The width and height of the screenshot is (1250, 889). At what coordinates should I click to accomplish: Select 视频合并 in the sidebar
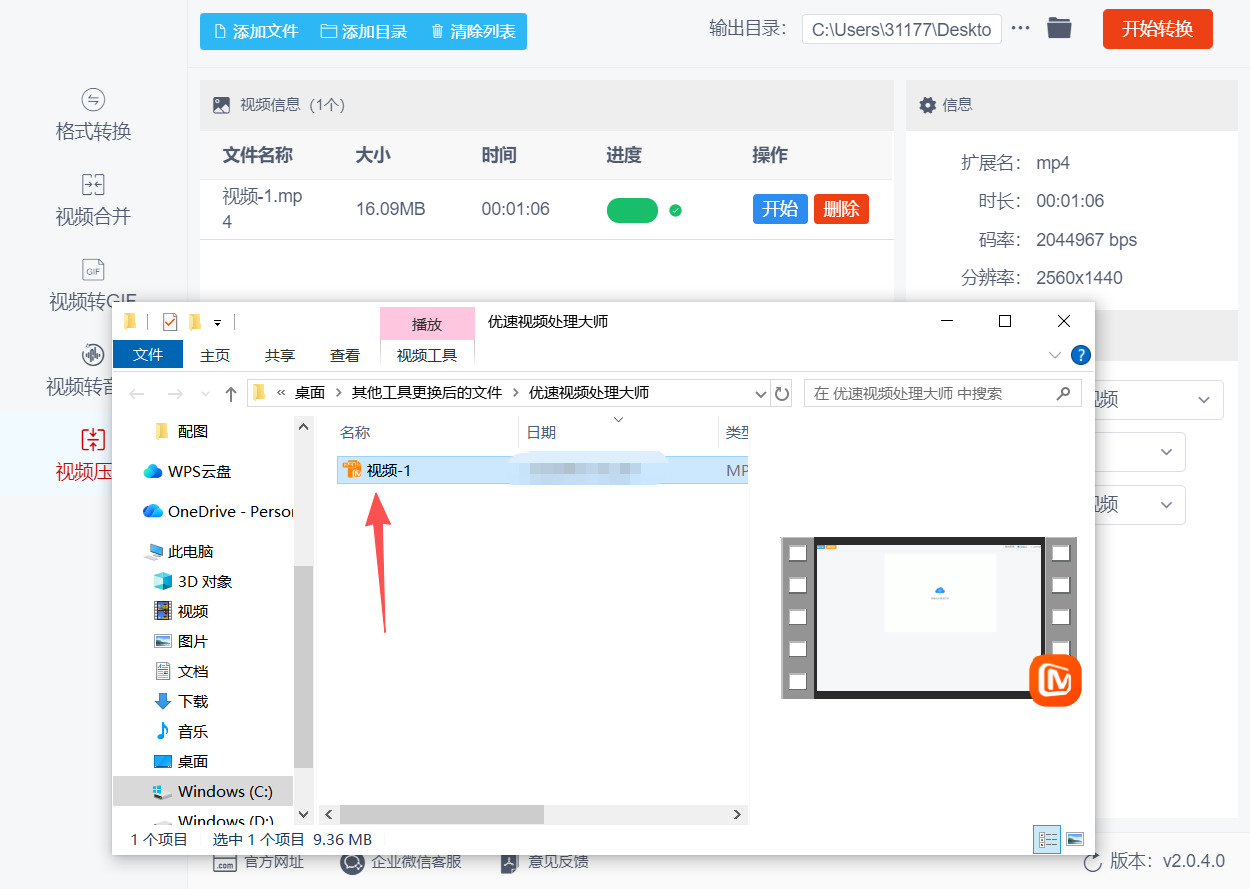(93, 200)
